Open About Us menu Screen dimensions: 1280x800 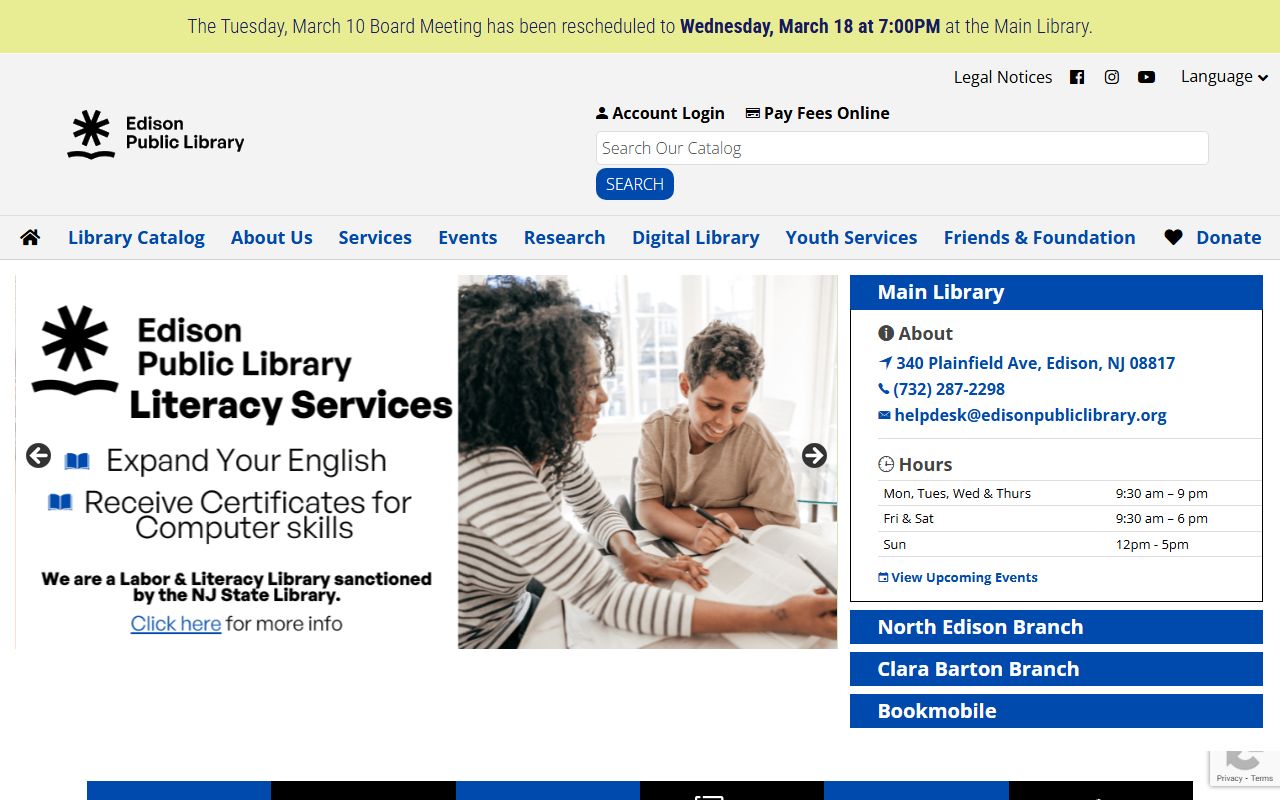point(272,237)
